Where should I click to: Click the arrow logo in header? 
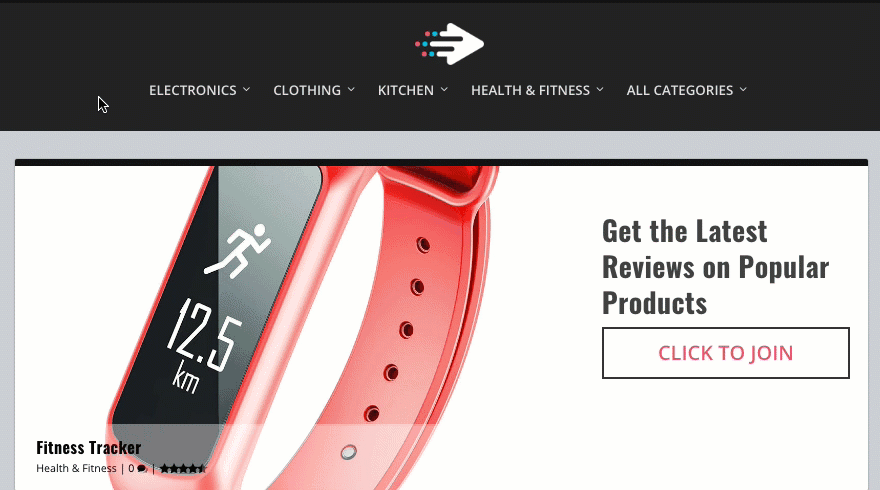click(x=450, y=44)
